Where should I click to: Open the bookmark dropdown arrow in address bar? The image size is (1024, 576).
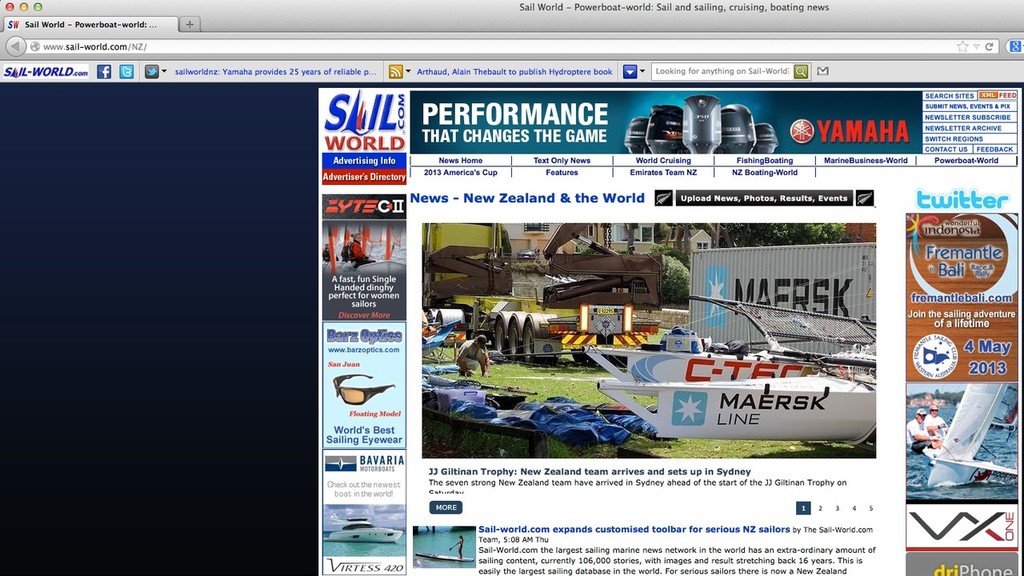(976, 47)
